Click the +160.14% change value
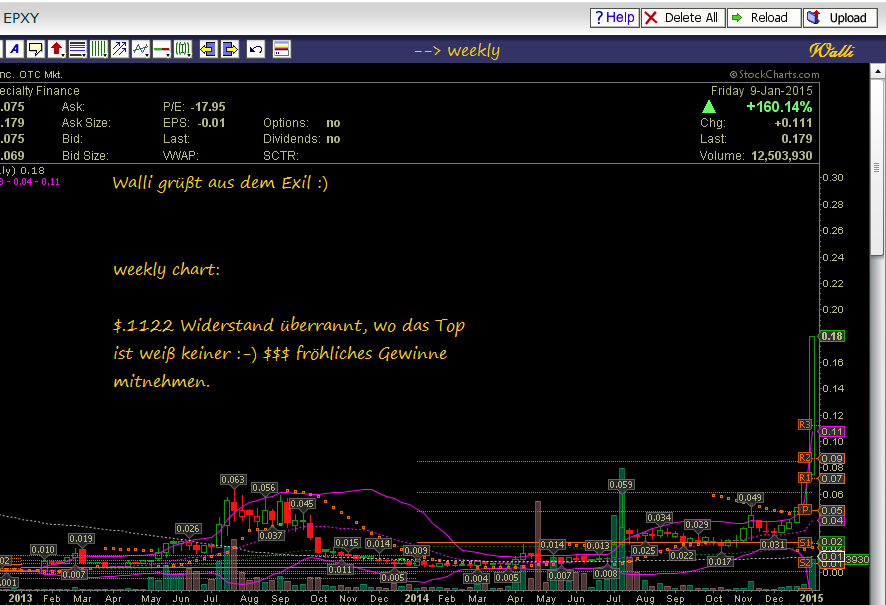Viewport: 886px width, 605px height. click(x=779, y=107)
